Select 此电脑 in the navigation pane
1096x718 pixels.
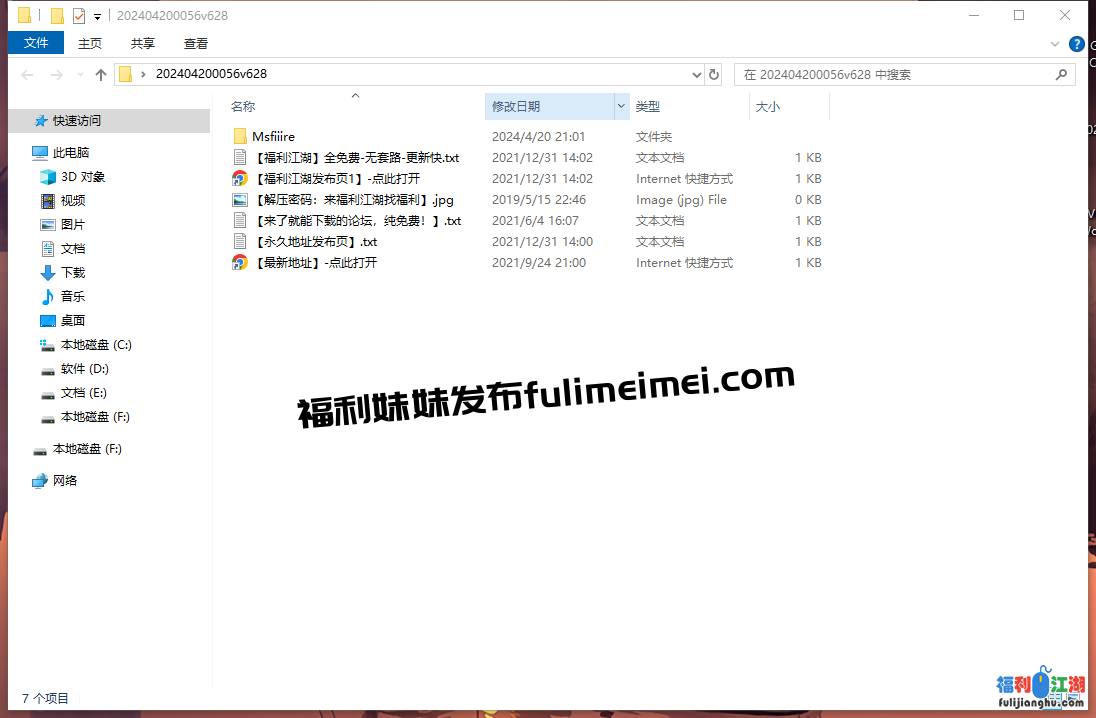pyautogui.click(x=71, y=152)
